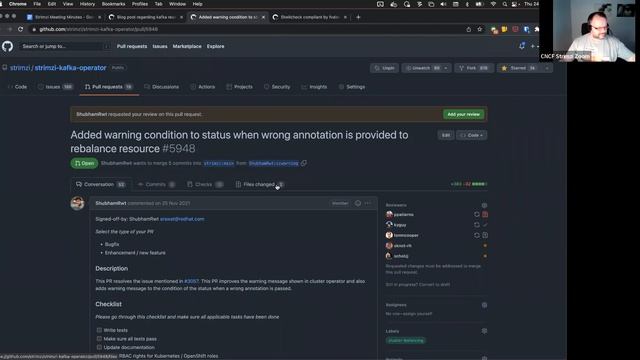Open the Assignees settings gear
The image size is (640, 360).
tap(484, 305)
